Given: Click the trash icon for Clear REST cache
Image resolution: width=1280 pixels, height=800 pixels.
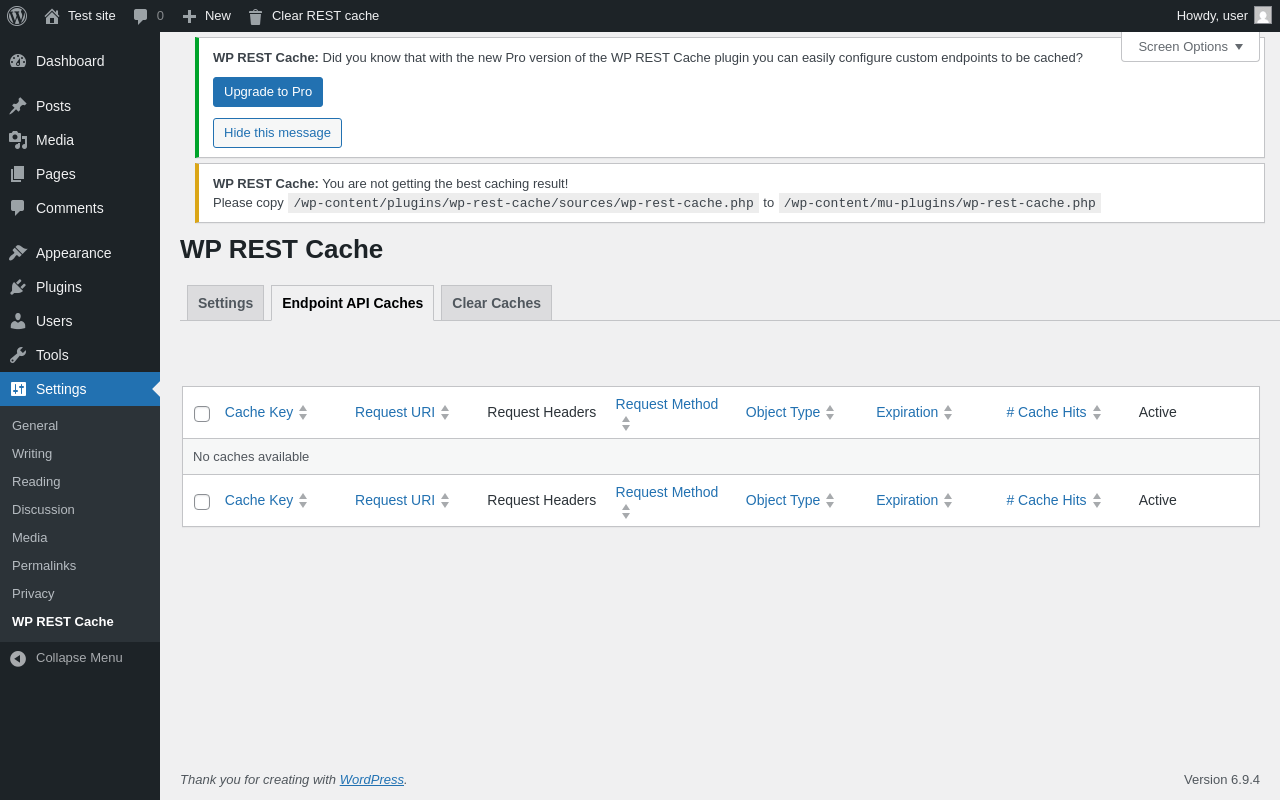Looking at the screenshot, I should 255,16.
